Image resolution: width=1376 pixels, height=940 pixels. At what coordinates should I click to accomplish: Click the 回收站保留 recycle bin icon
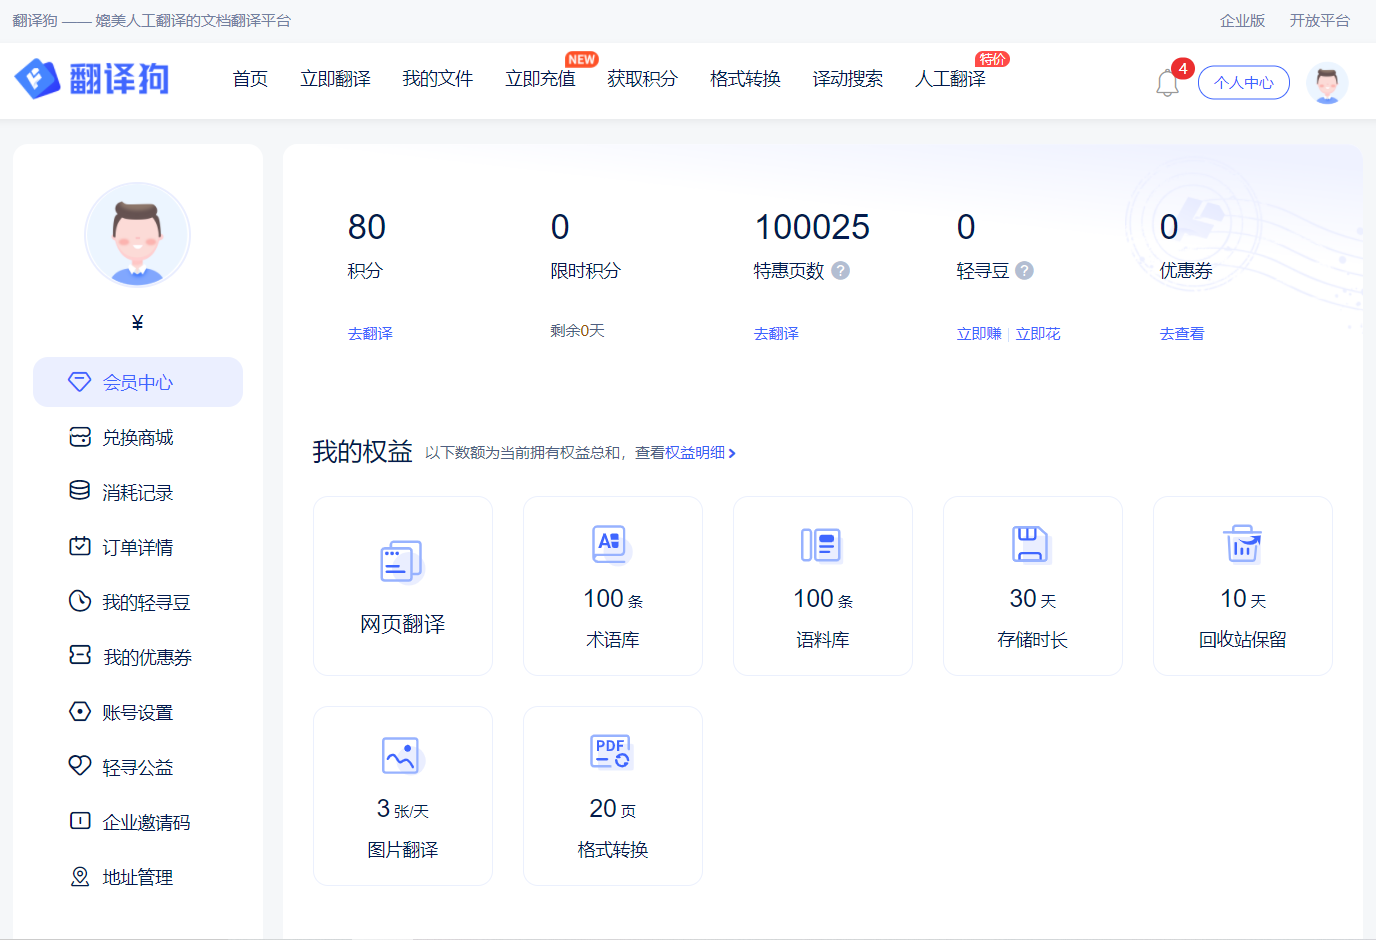[x=1242, y=544]
